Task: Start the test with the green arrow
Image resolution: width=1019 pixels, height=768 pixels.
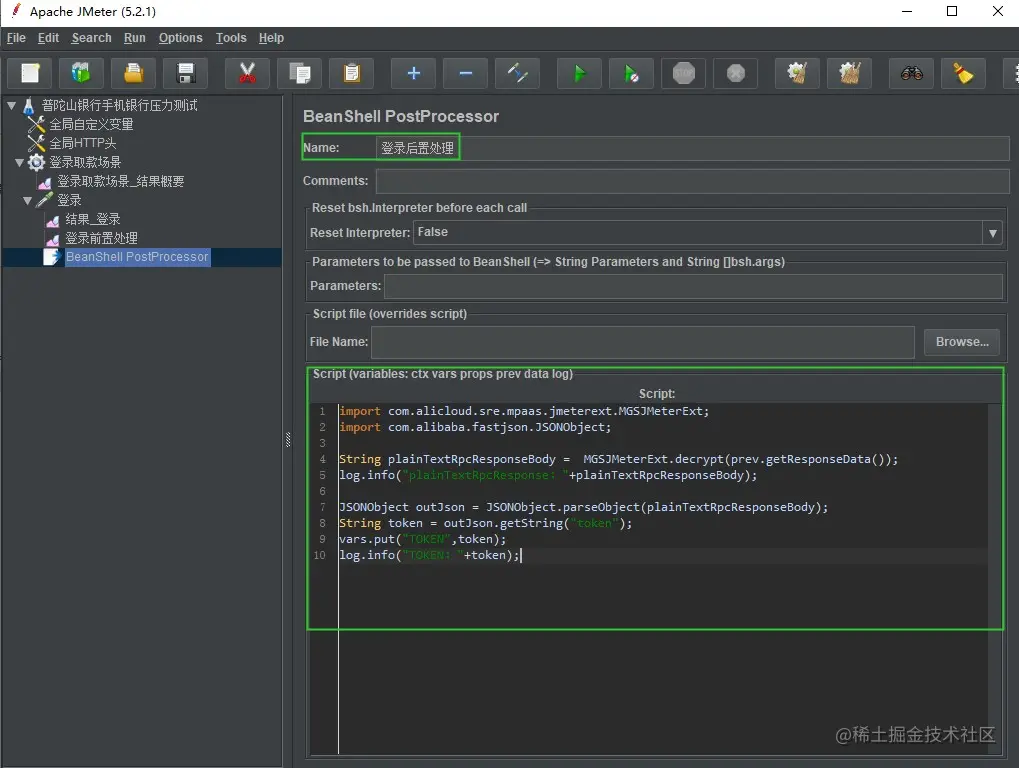Action: (579, 73)
